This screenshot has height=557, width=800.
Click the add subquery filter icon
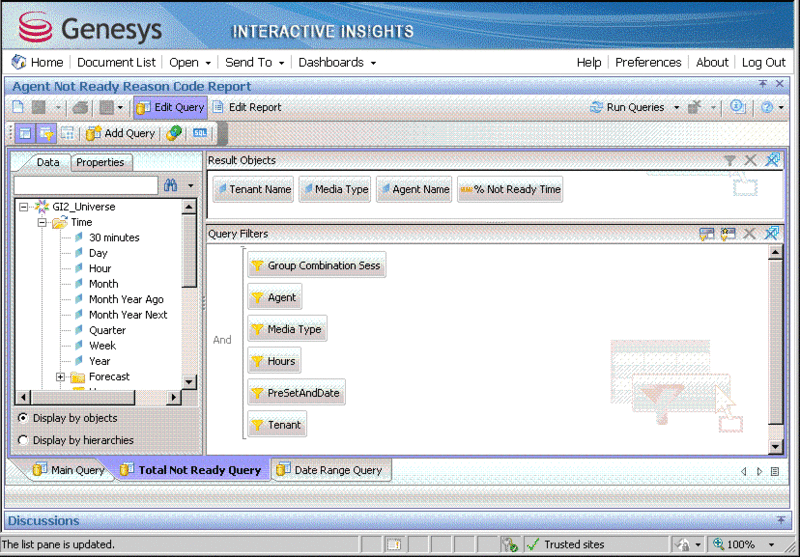[x=728, y=234]
